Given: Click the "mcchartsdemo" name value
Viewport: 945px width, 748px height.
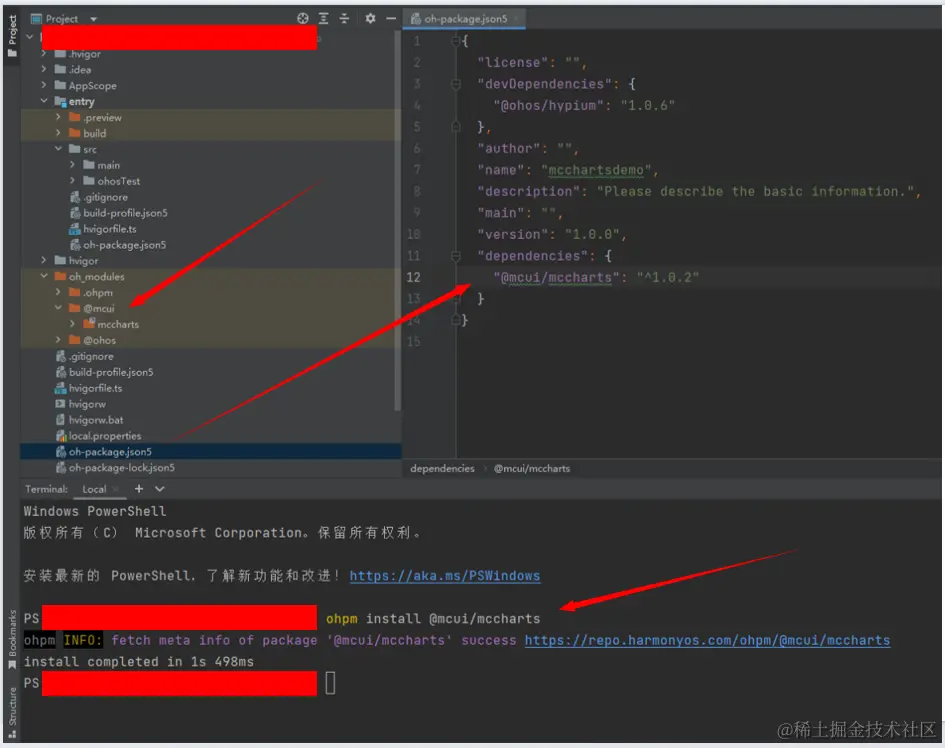Looking at the screenshot, I should [x=596, y=170].
